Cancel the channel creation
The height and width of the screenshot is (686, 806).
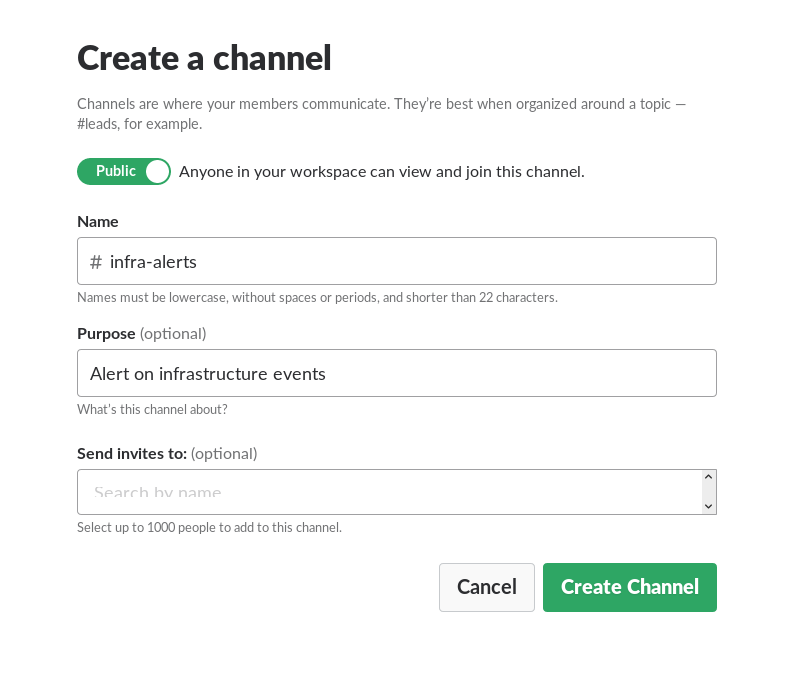tap(486, 587)
